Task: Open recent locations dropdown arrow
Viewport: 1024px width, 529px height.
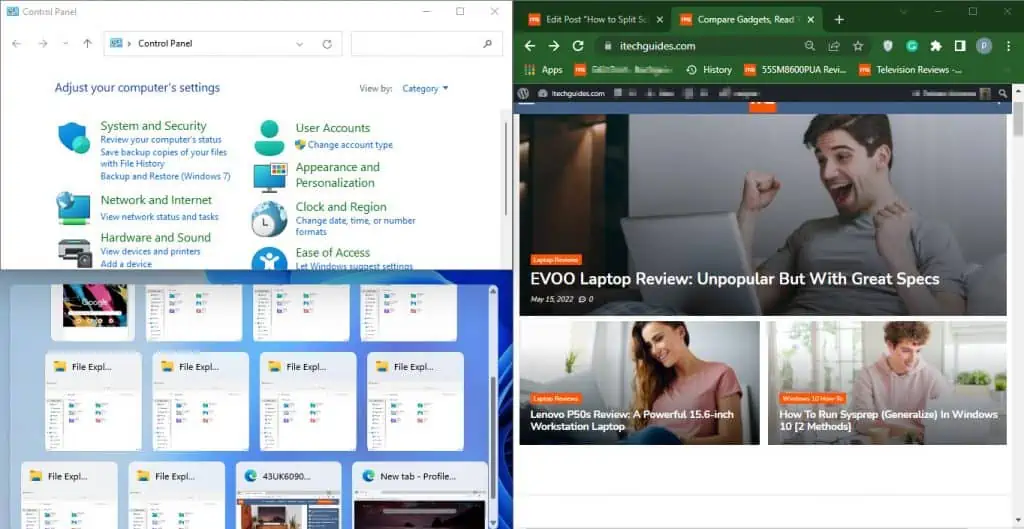Action: point(65,44)
